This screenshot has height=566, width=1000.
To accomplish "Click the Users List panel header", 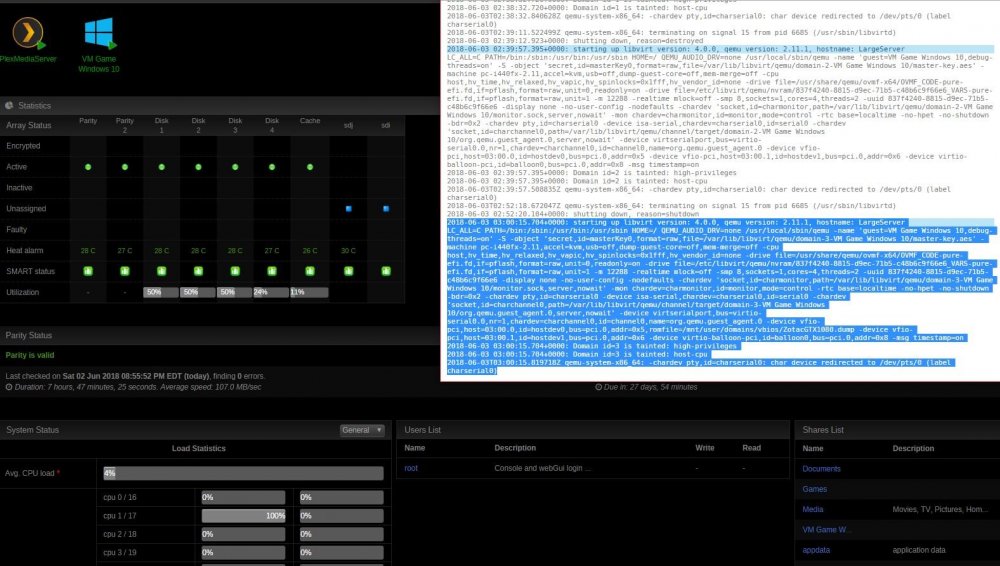I will coord(592,430).
